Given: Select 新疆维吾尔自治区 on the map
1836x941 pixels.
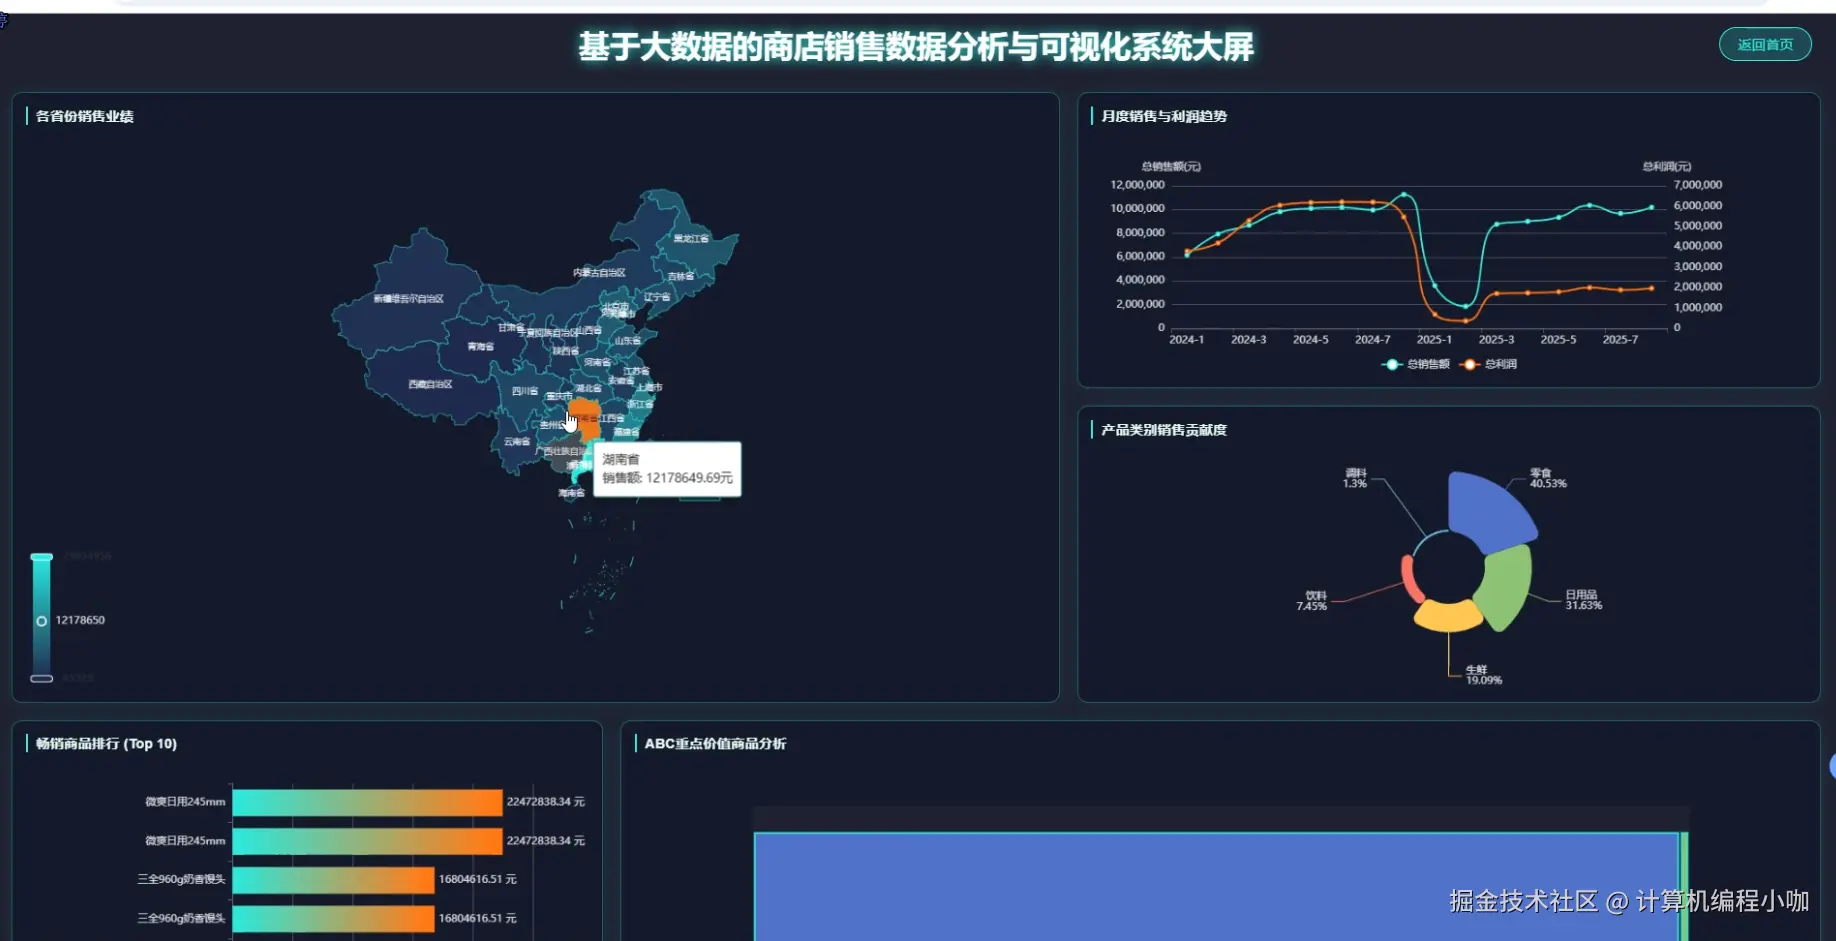Looking at the screenshot, I should point(408,298).
